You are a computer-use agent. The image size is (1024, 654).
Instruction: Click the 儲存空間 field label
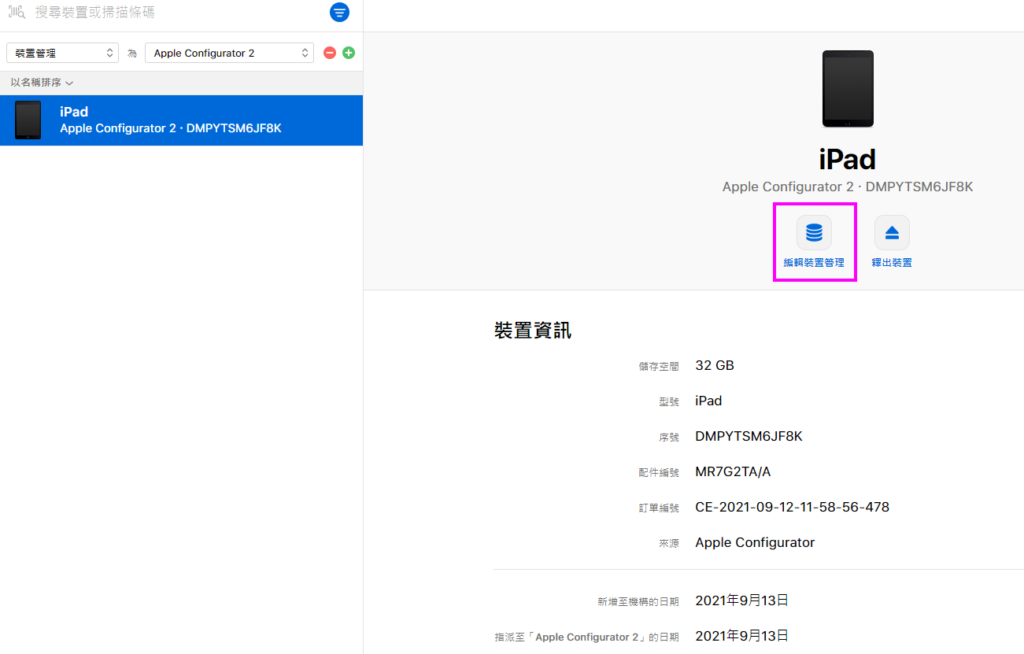659,367
